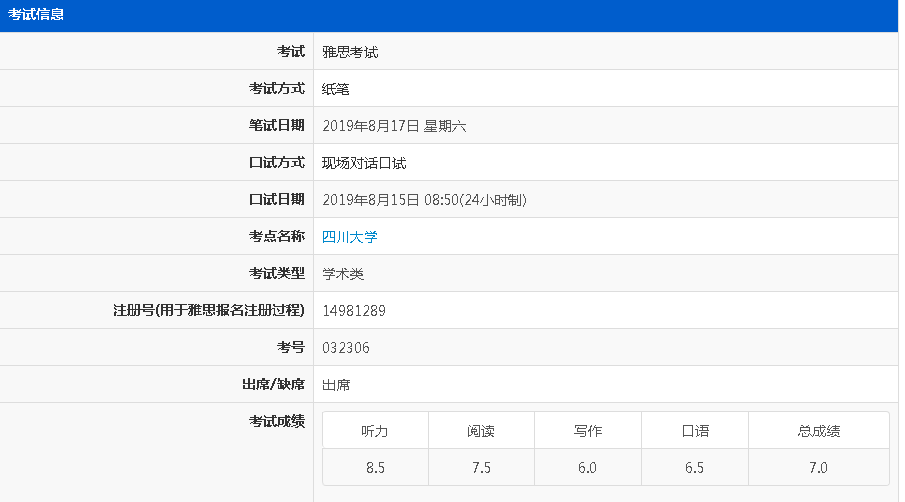Select the 雅思考试 exam name value
Screen dimensions: 905x502
pos(350,52)
